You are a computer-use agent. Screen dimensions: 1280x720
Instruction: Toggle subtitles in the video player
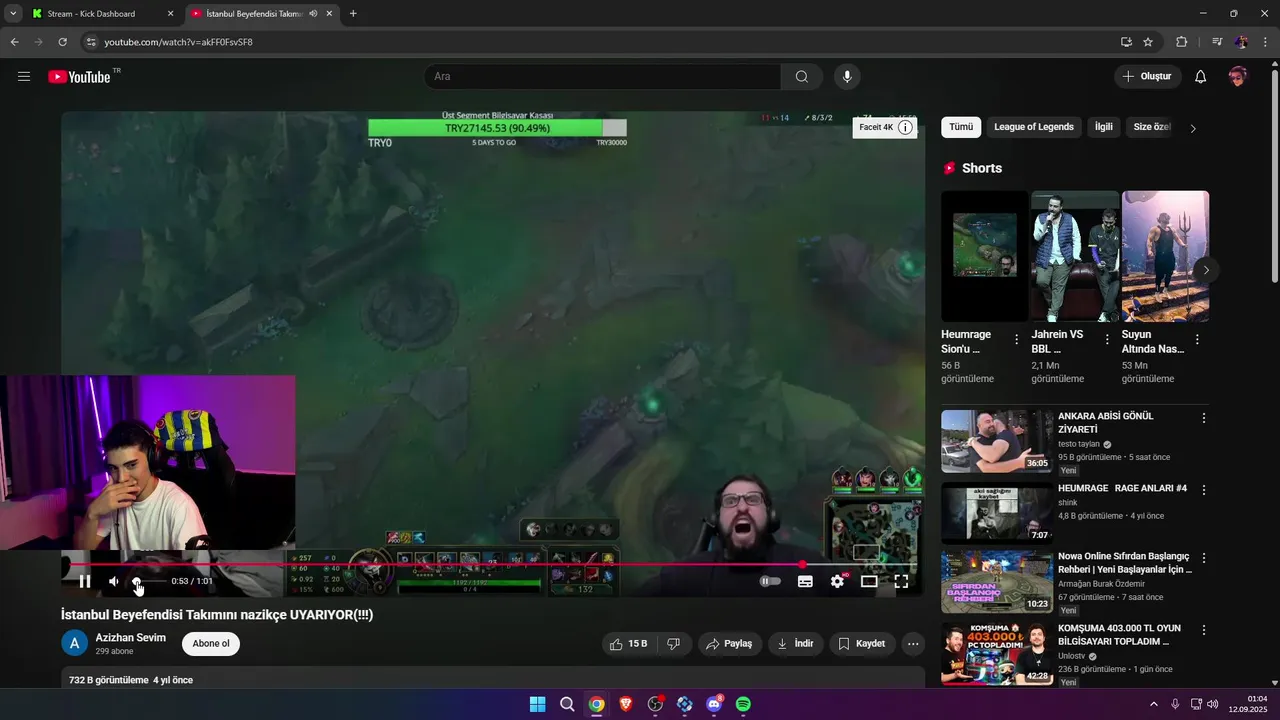pos(805,581)
